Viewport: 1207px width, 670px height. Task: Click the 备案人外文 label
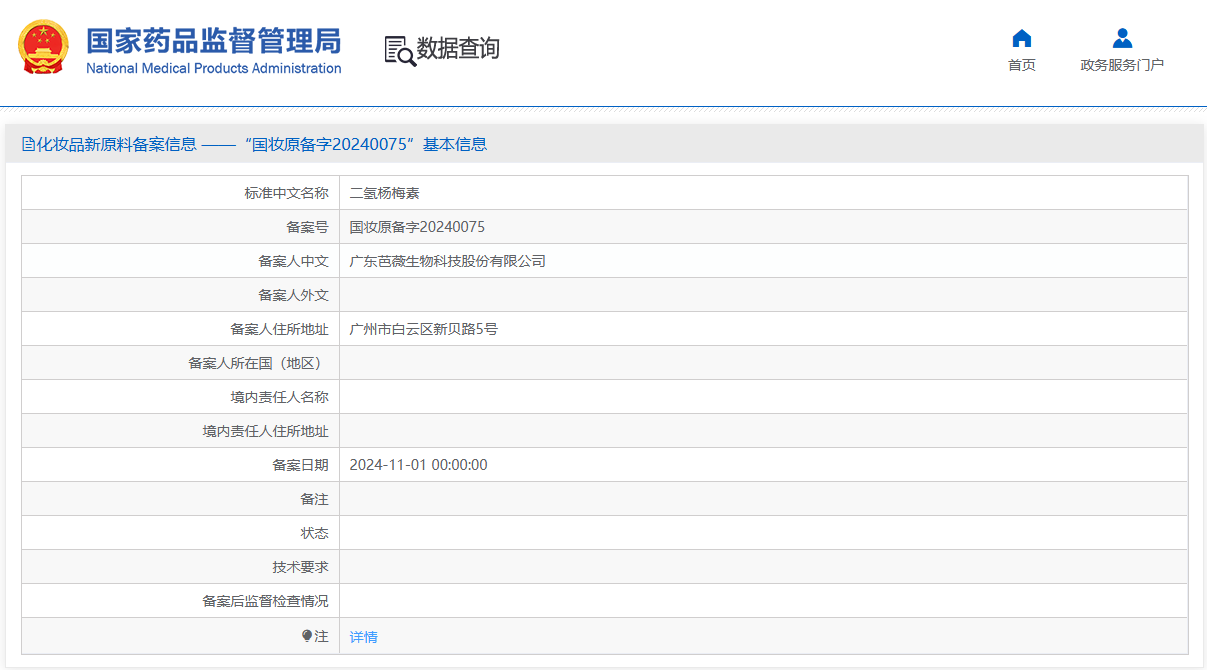[x=293, y=295]
